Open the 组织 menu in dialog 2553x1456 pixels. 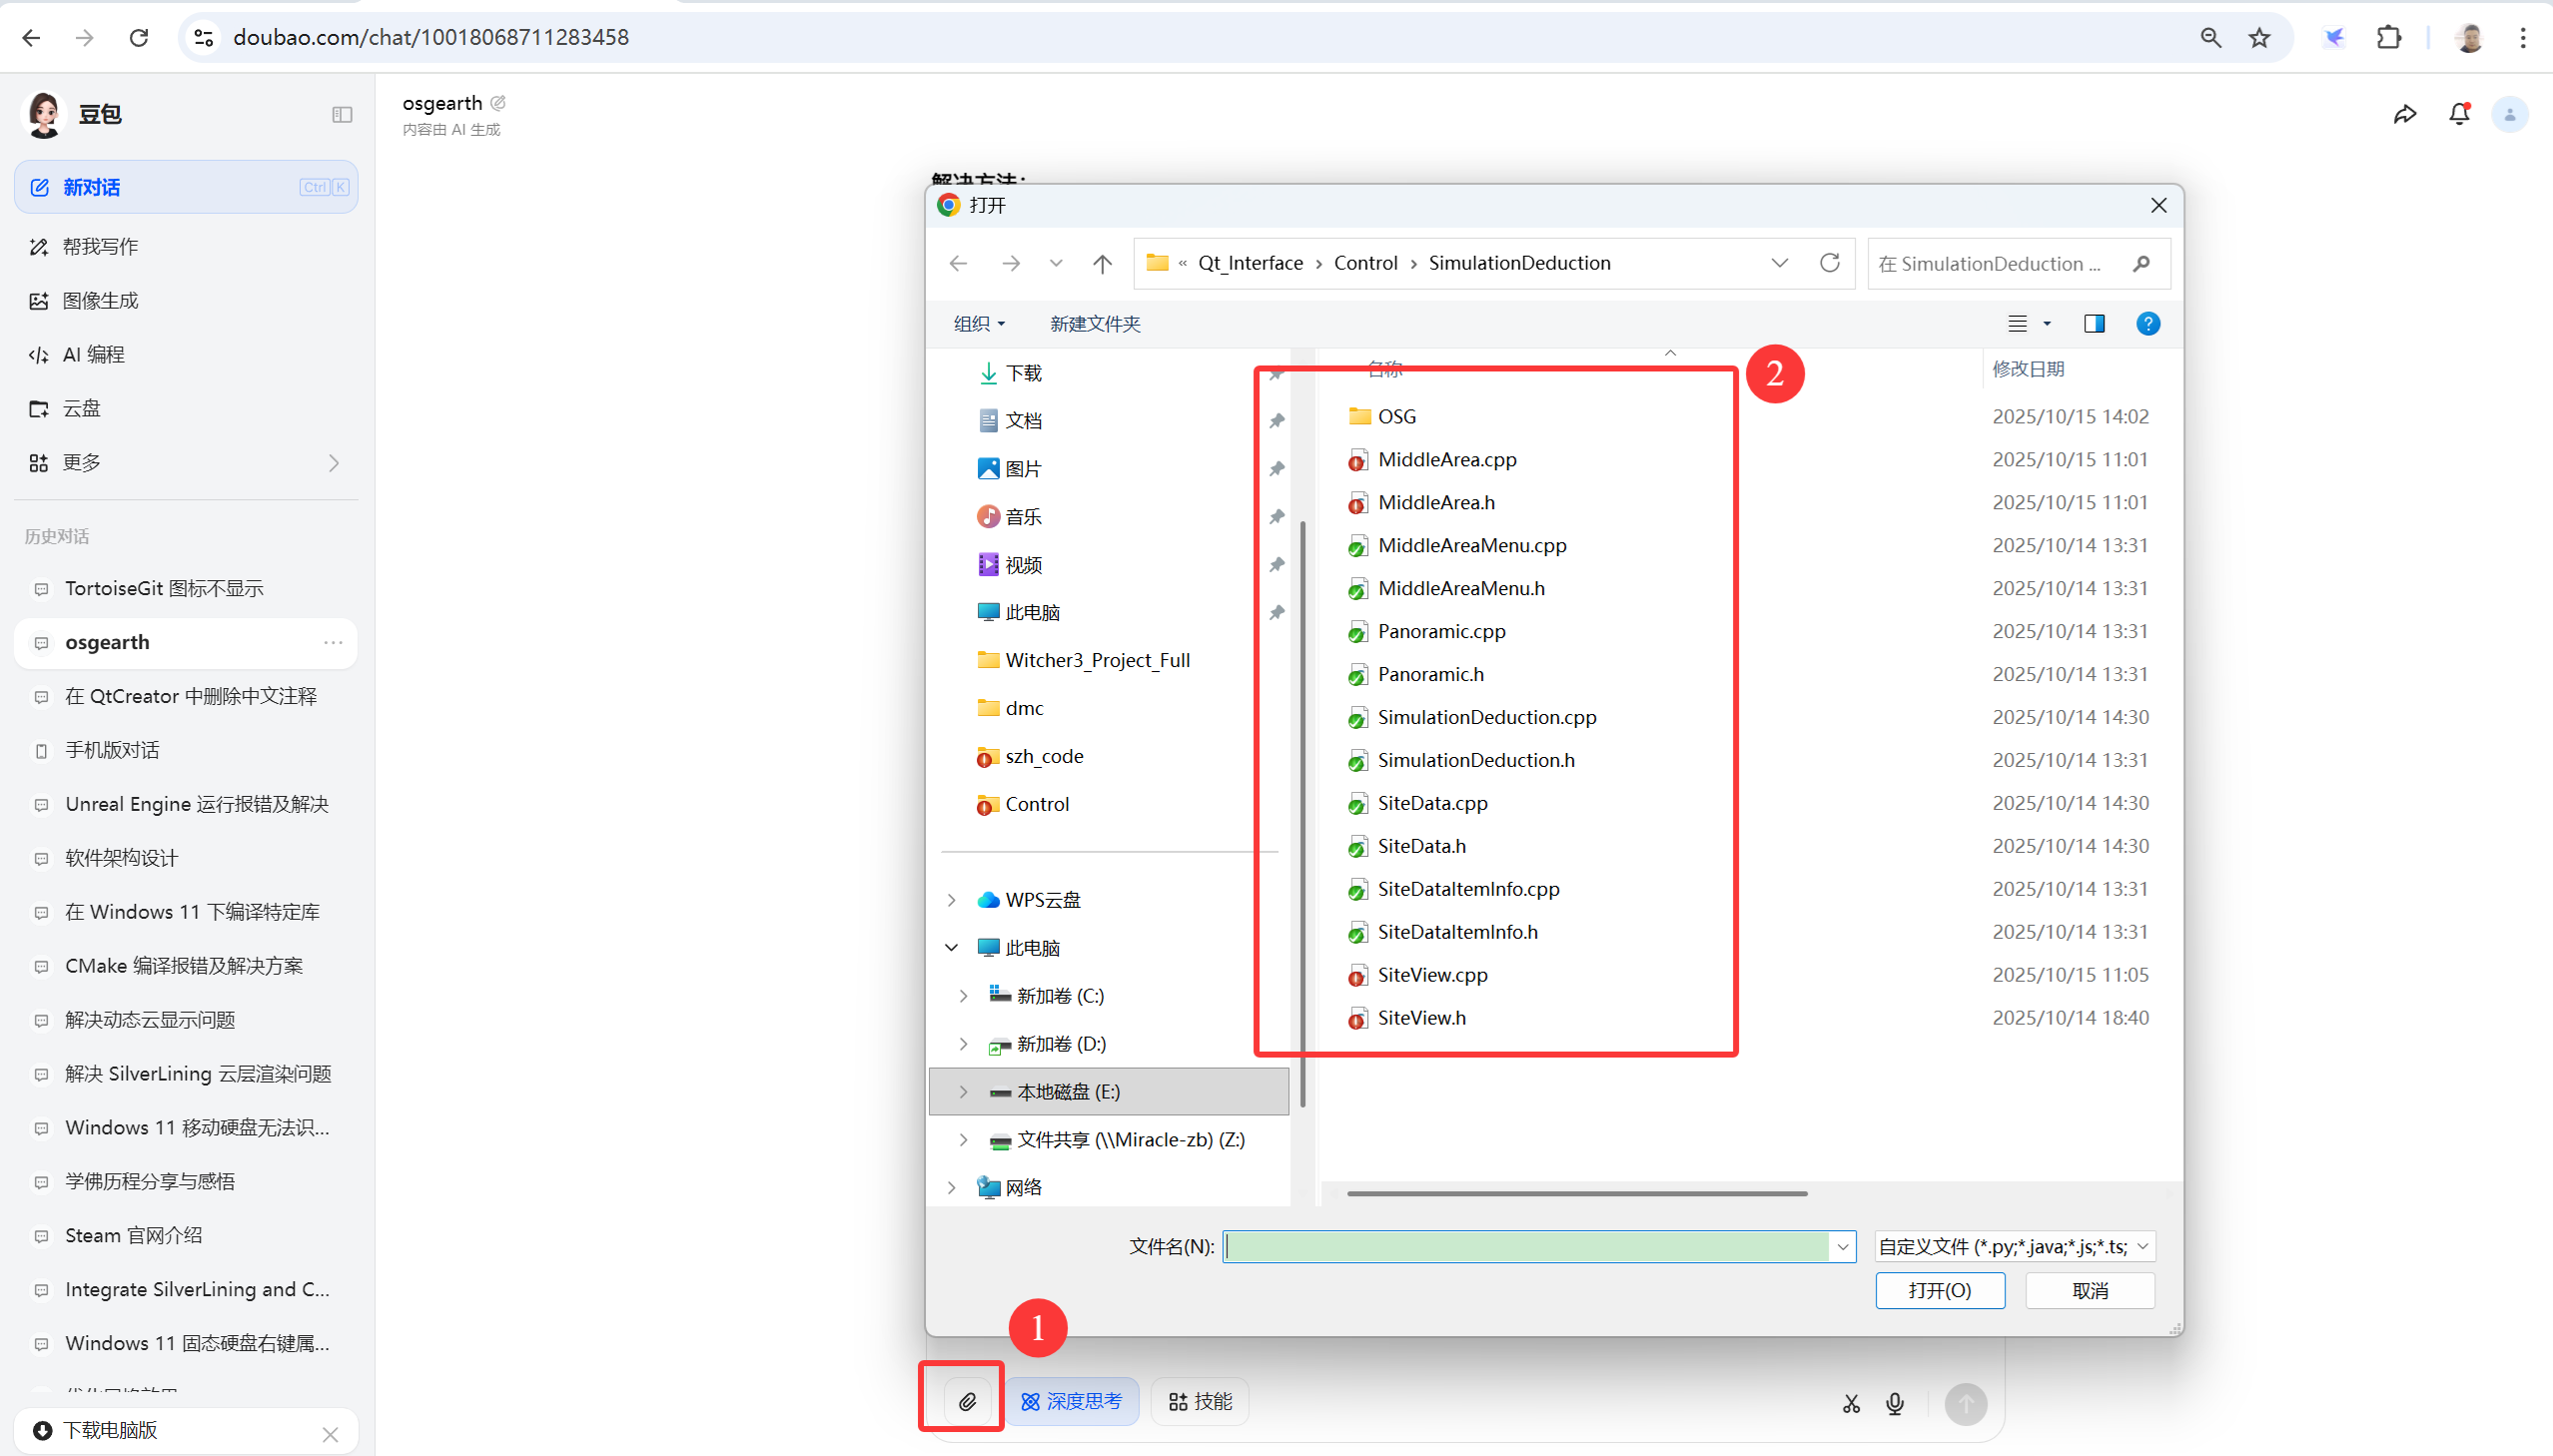(978, 324)
